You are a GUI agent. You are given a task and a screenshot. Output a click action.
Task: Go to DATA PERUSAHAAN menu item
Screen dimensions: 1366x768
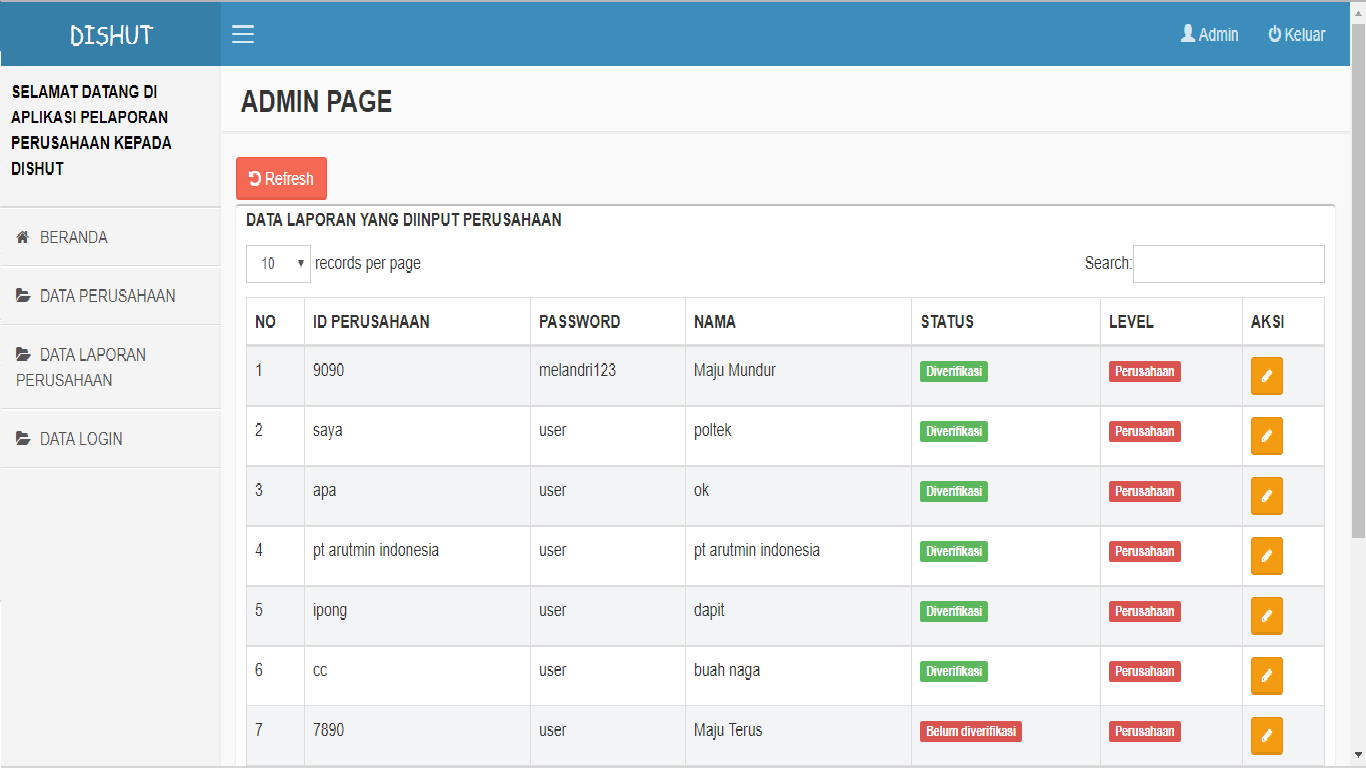107,296
